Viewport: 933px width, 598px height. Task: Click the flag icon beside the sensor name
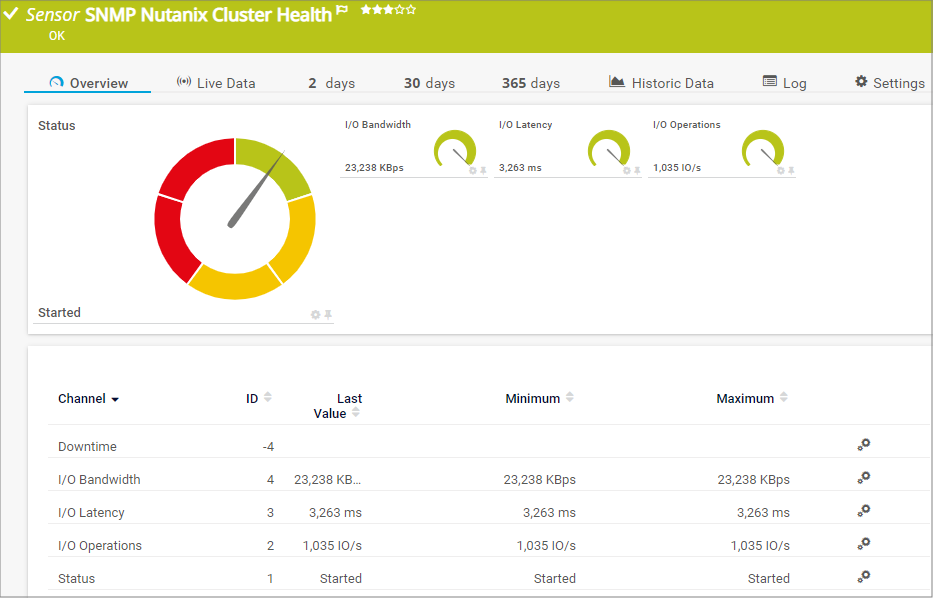(x=342, y=11)
